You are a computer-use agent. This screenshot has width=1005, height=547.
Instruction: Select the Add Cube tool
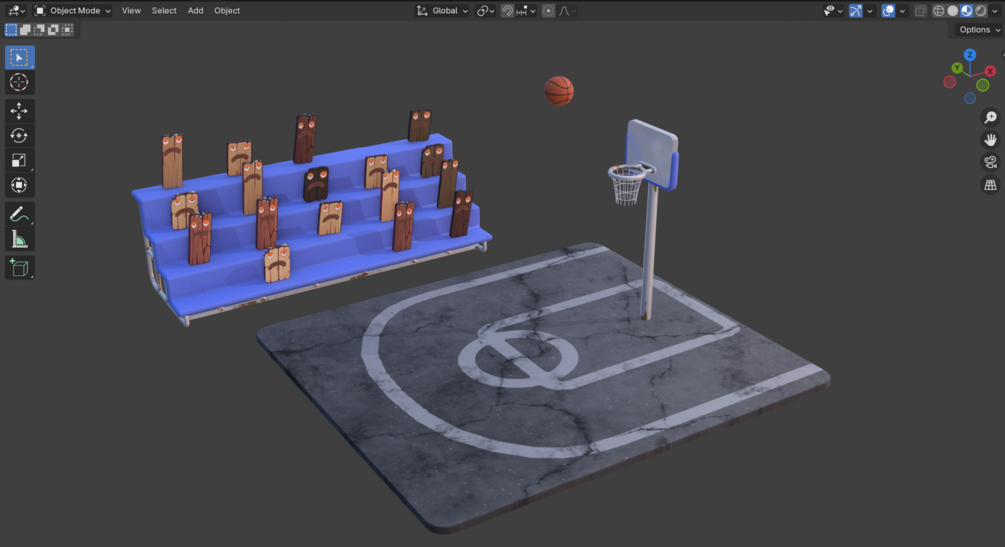coord(19,267)
